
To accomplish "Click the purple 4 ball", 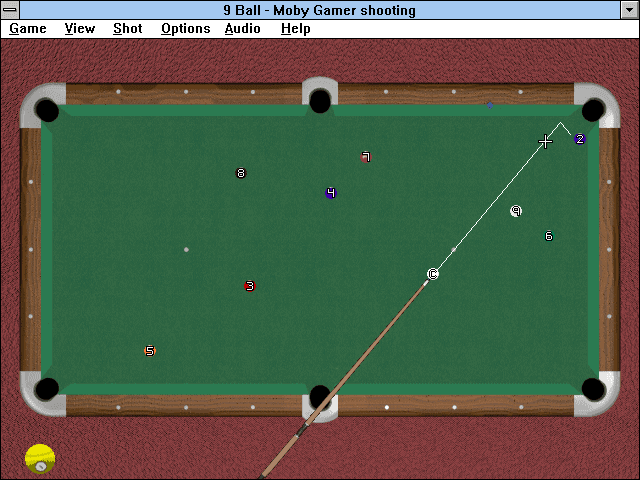I will click(x=331, y=193).
